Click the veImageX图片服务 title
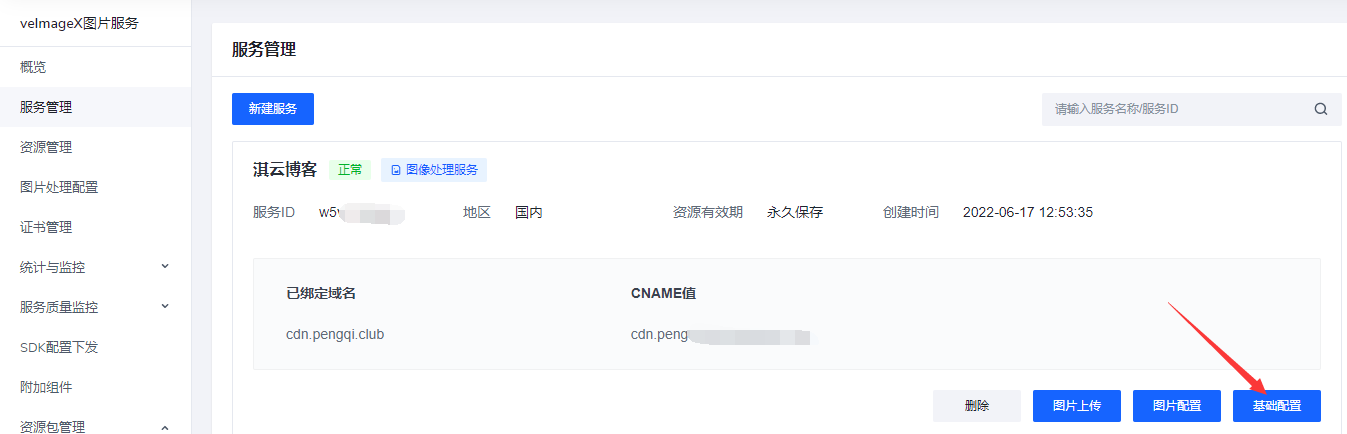Viewport: 1347px width, 434px height. click(79, 24)
